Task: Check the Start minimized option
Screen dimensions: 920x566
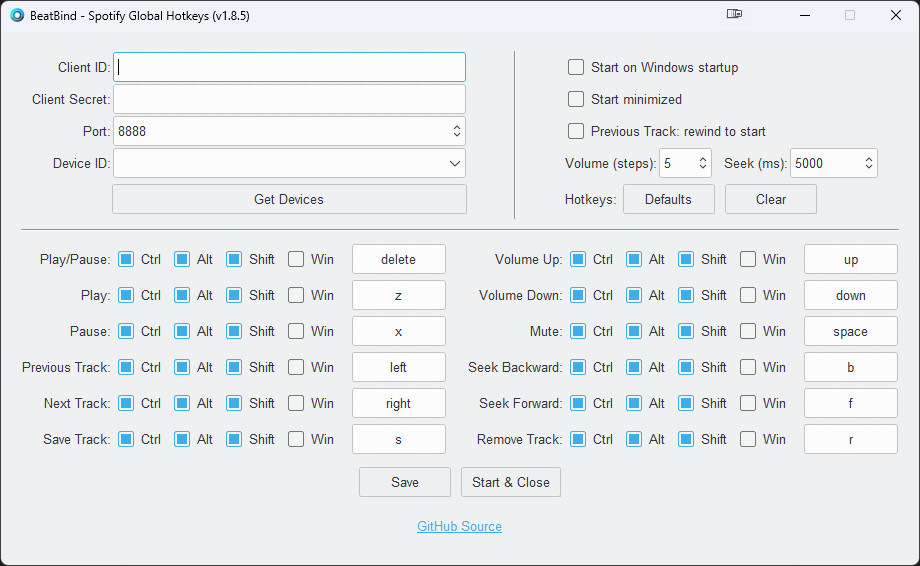Action: [x=576, y=99]
